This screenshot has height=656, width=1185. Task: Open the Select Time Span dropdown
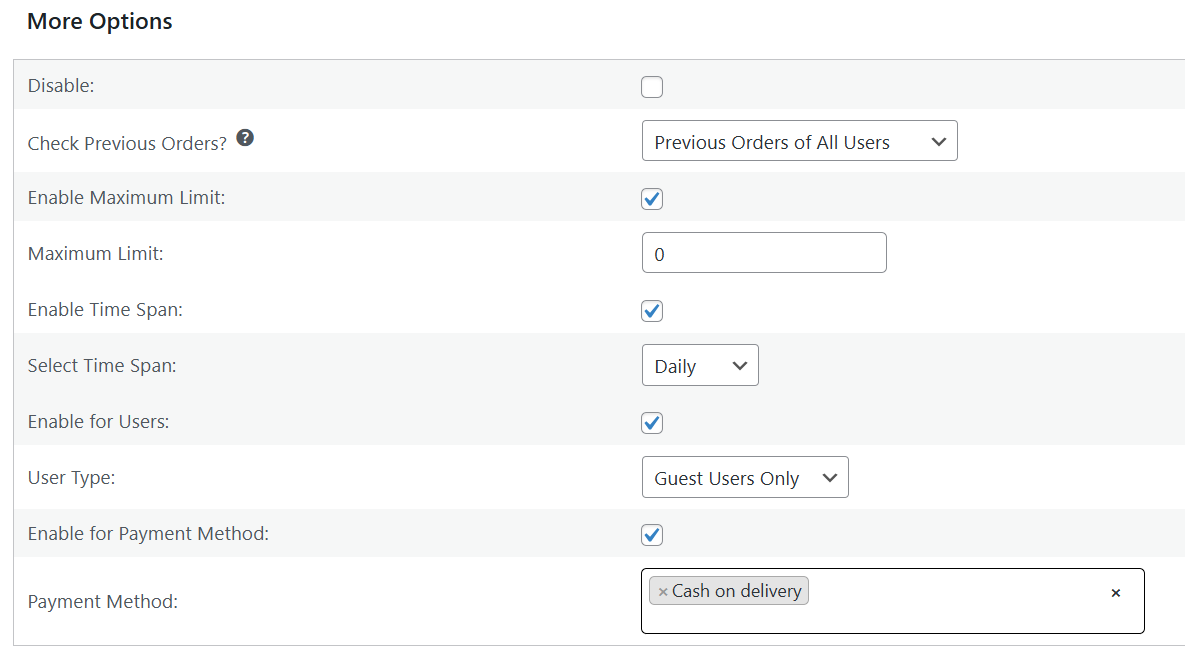click(700, 365)
